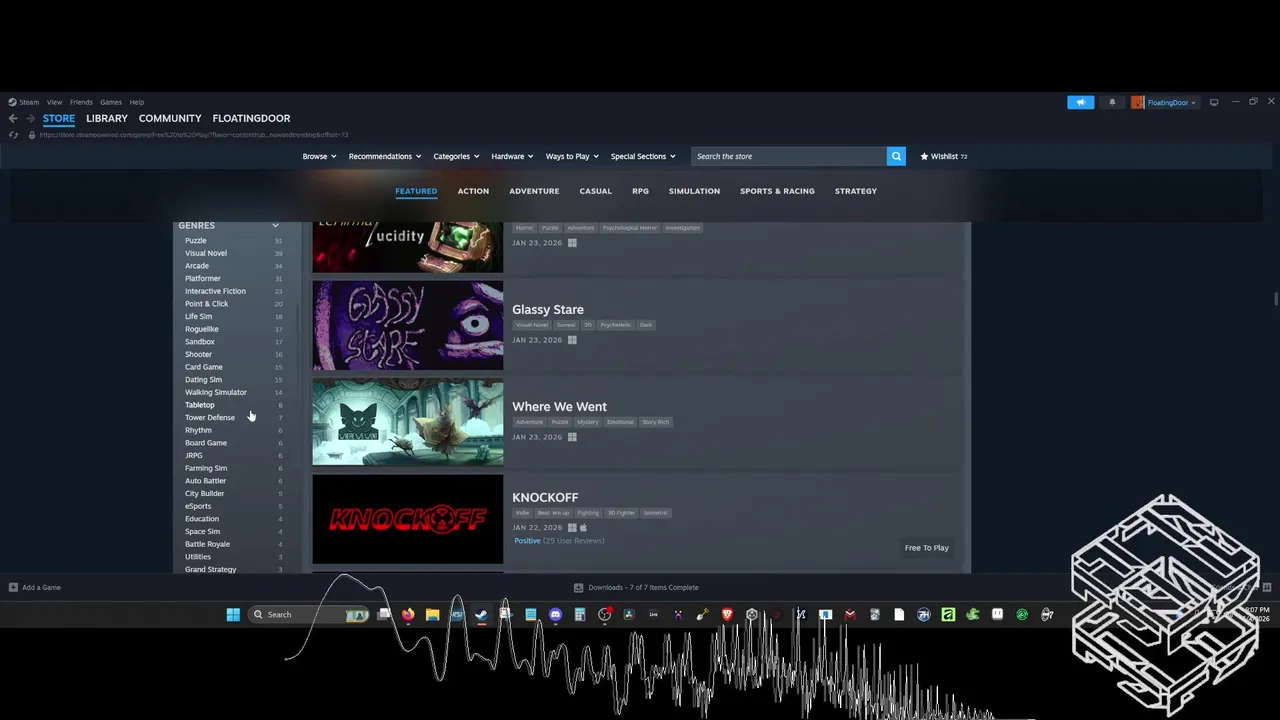Image resolution: width=1280 pixels, height=720 pixels.
Task: Click the FloatingDoor profile avatar
Action: (x=1138, y=102)
